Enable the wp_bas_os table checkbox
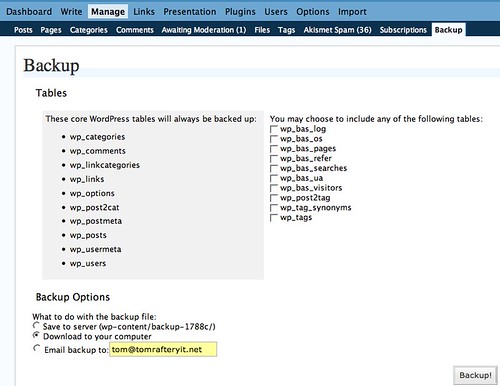500x386 pixels. [274, 139]
